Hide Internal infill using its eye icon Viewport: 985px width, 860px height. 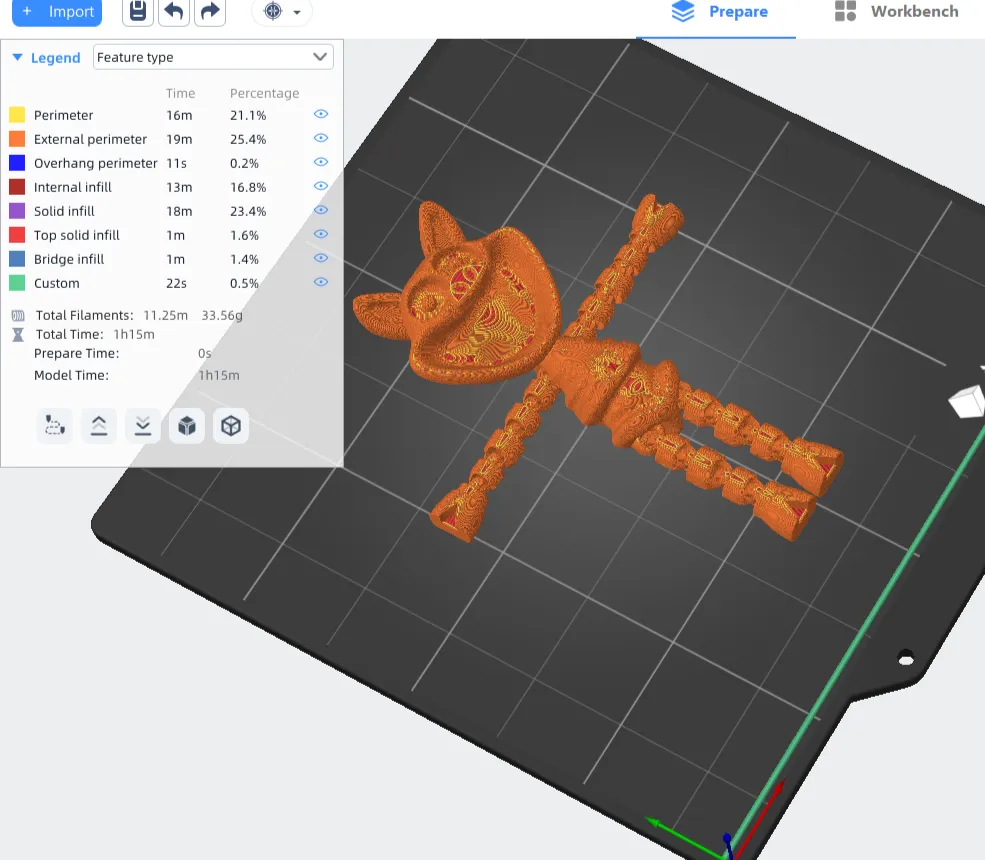(x=320, y=185)
